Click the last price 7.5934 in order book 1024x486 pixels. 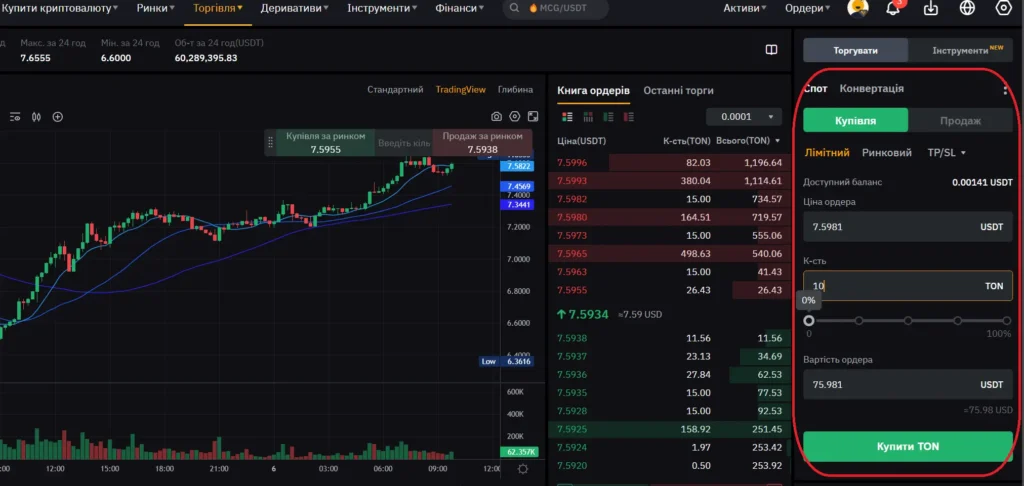tap(582, 315)
